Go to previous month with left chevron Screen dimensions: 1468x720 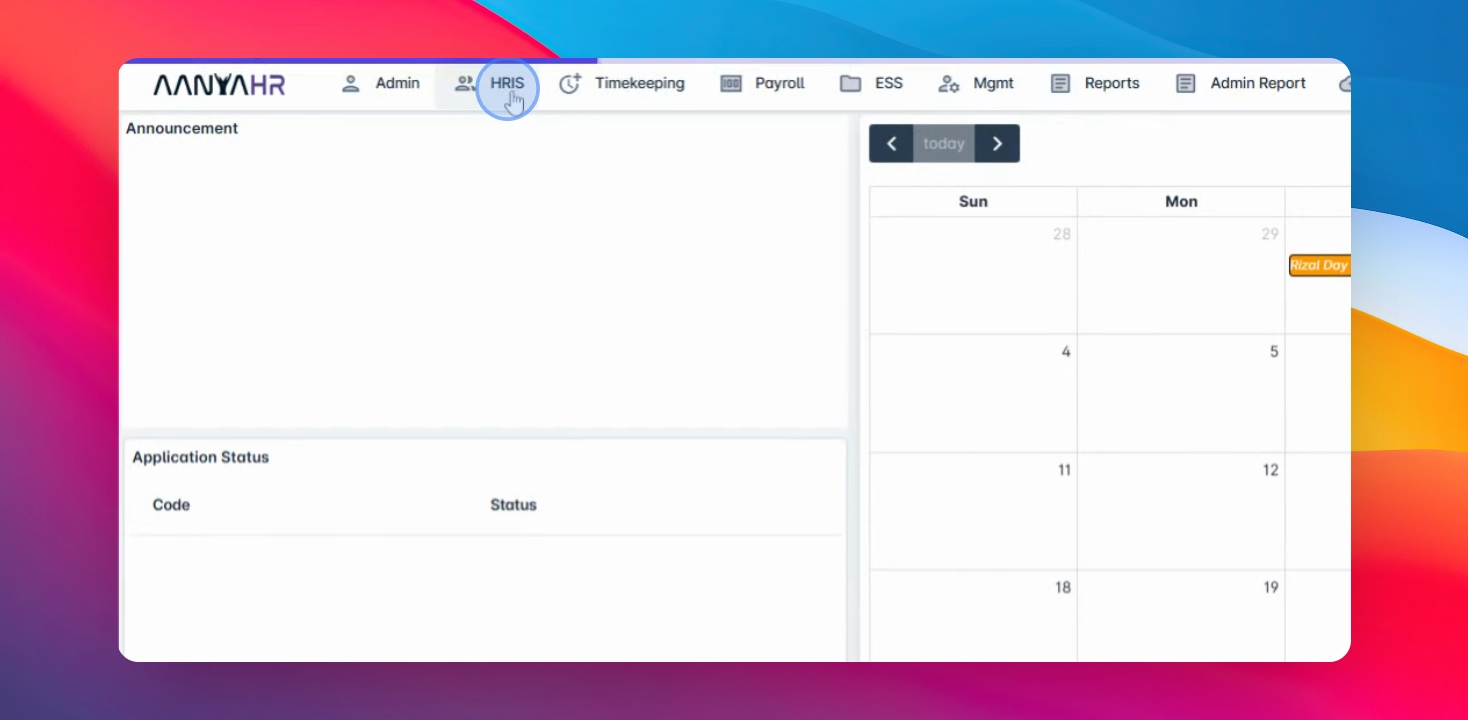(891, 143)
